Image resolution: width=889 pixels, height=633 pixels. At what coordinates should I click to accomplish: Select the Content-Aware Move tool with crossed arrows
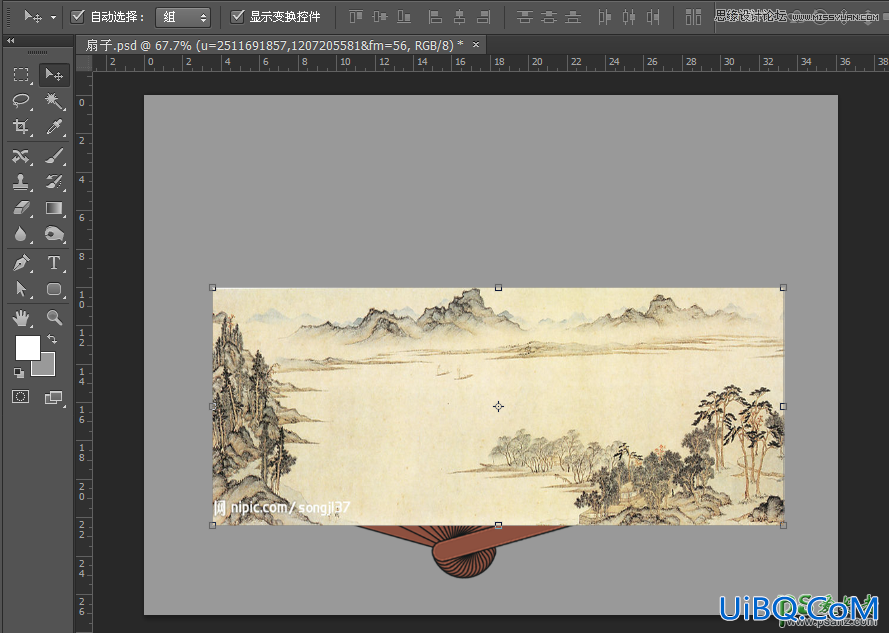coord(21,156)
